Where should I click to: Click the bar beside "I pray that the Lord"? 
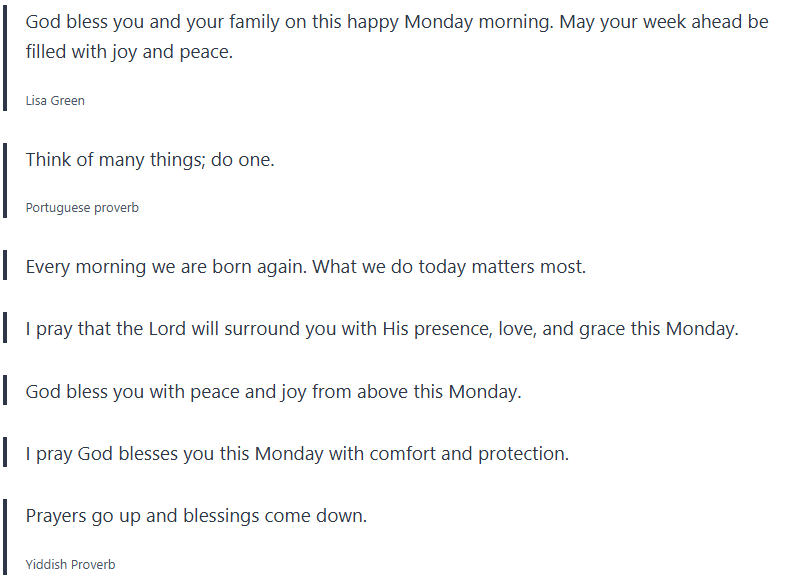pyautogui.click(x=5, y=329)
